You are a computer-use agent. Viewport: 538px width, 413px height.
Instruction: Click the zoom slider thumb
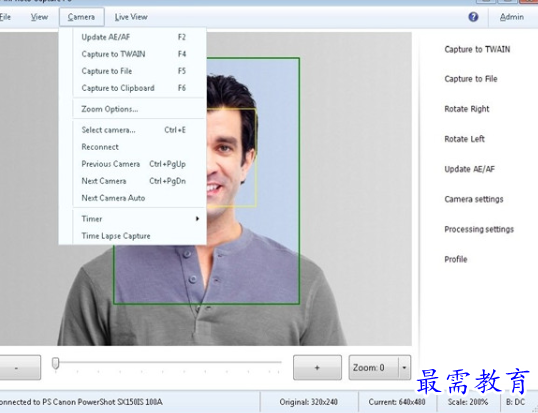point(56,363)
